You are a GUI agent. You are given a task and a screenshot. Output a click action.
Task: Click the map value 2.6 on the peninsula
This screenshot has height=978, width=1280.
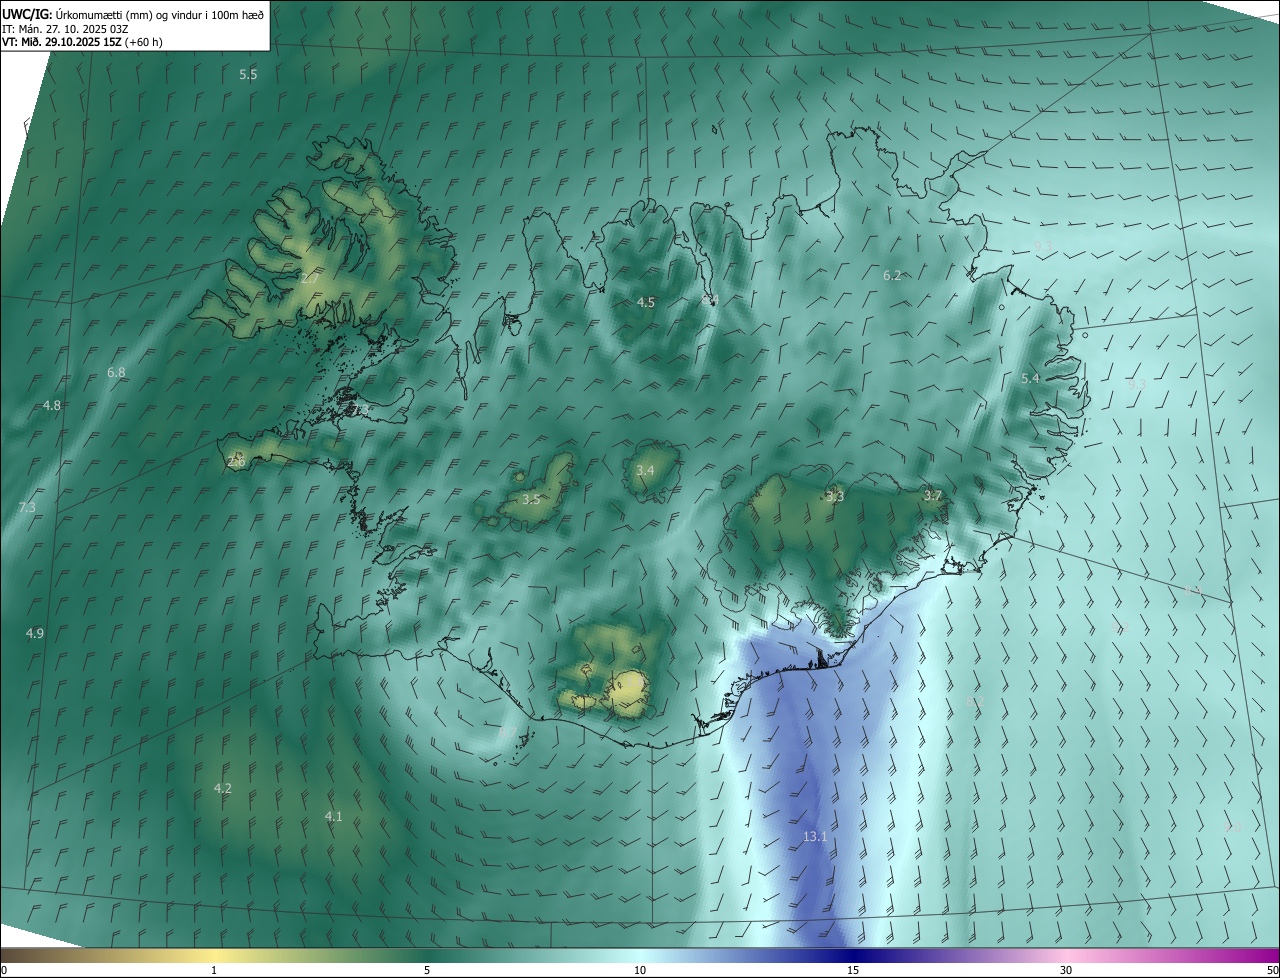(236, 462)
